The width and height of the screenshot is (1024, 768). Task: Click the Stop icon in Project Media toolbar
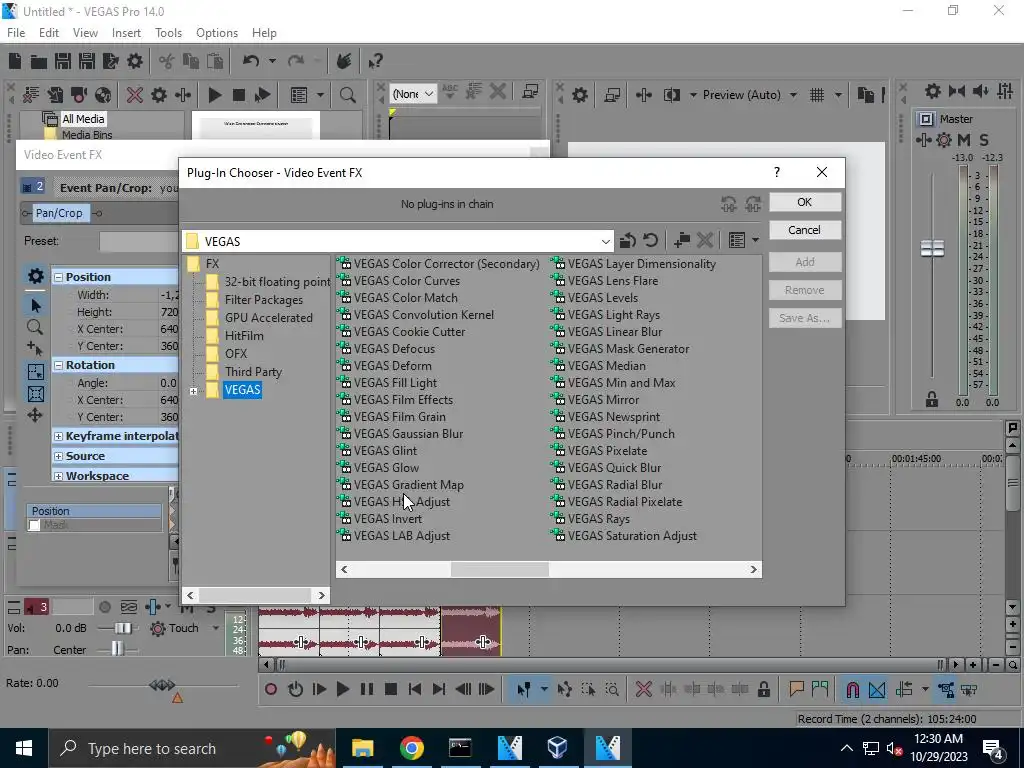[239, 95]
